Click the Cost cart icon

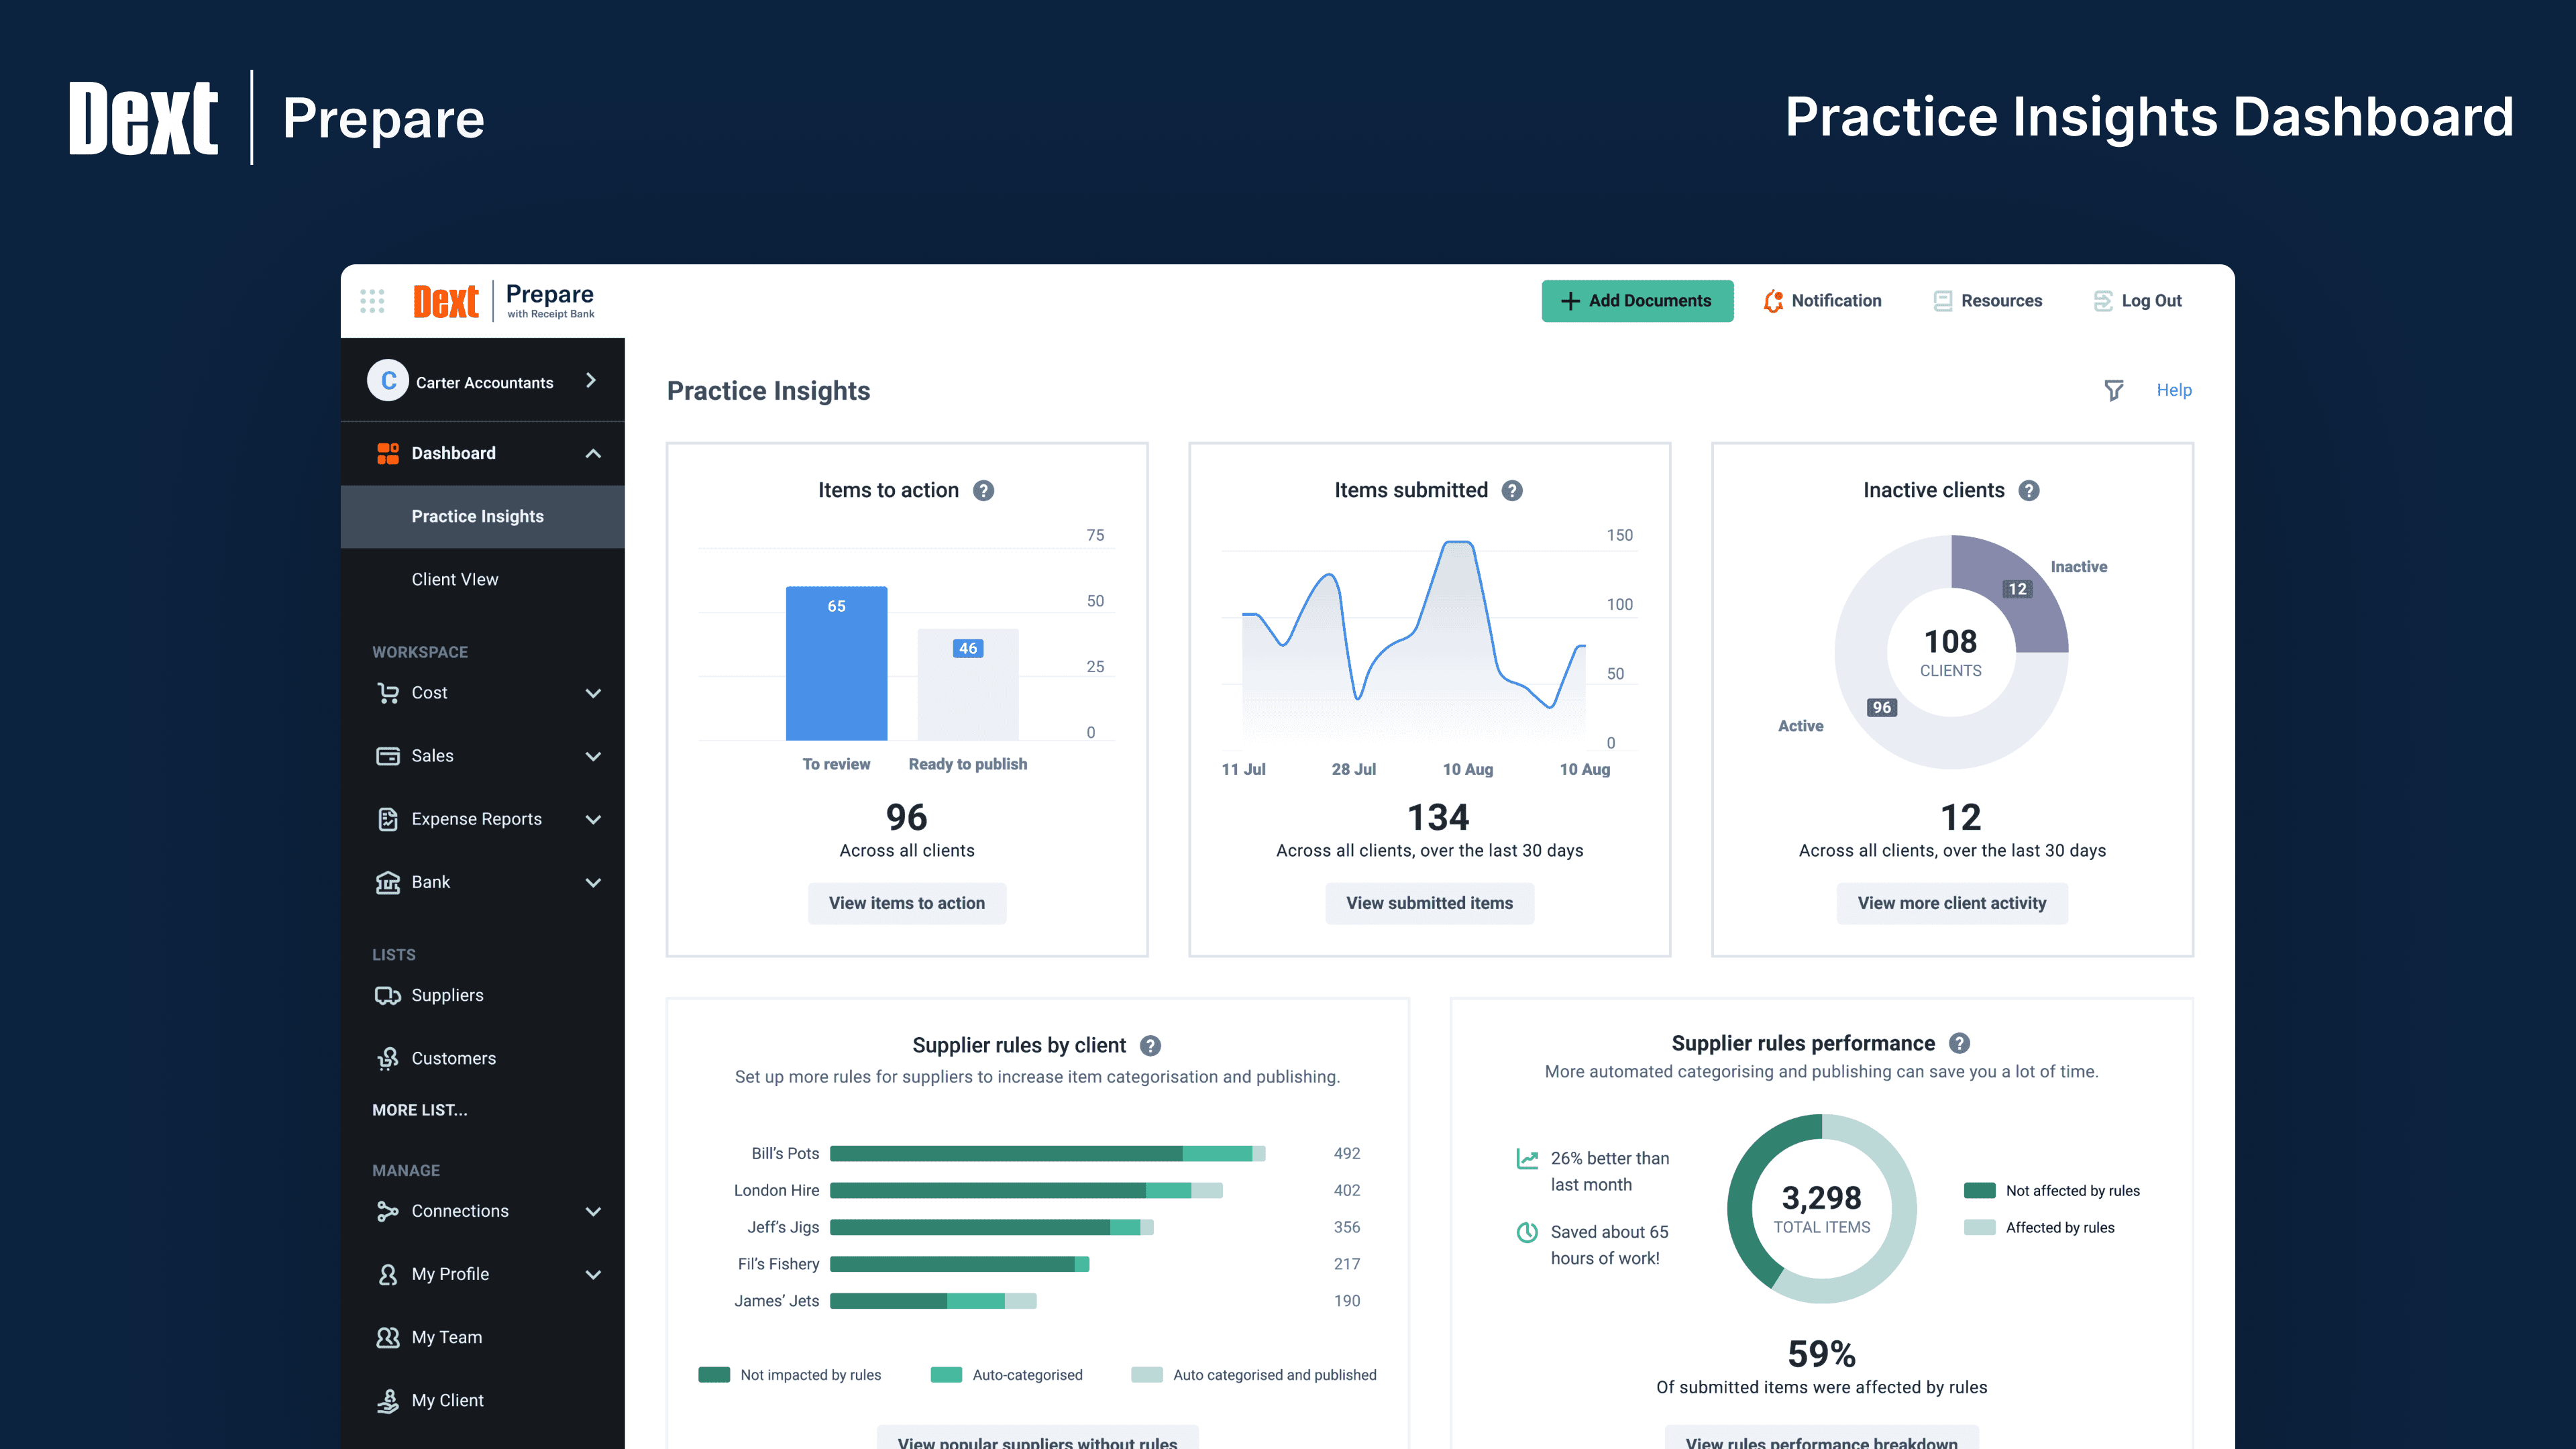(388, 693)
